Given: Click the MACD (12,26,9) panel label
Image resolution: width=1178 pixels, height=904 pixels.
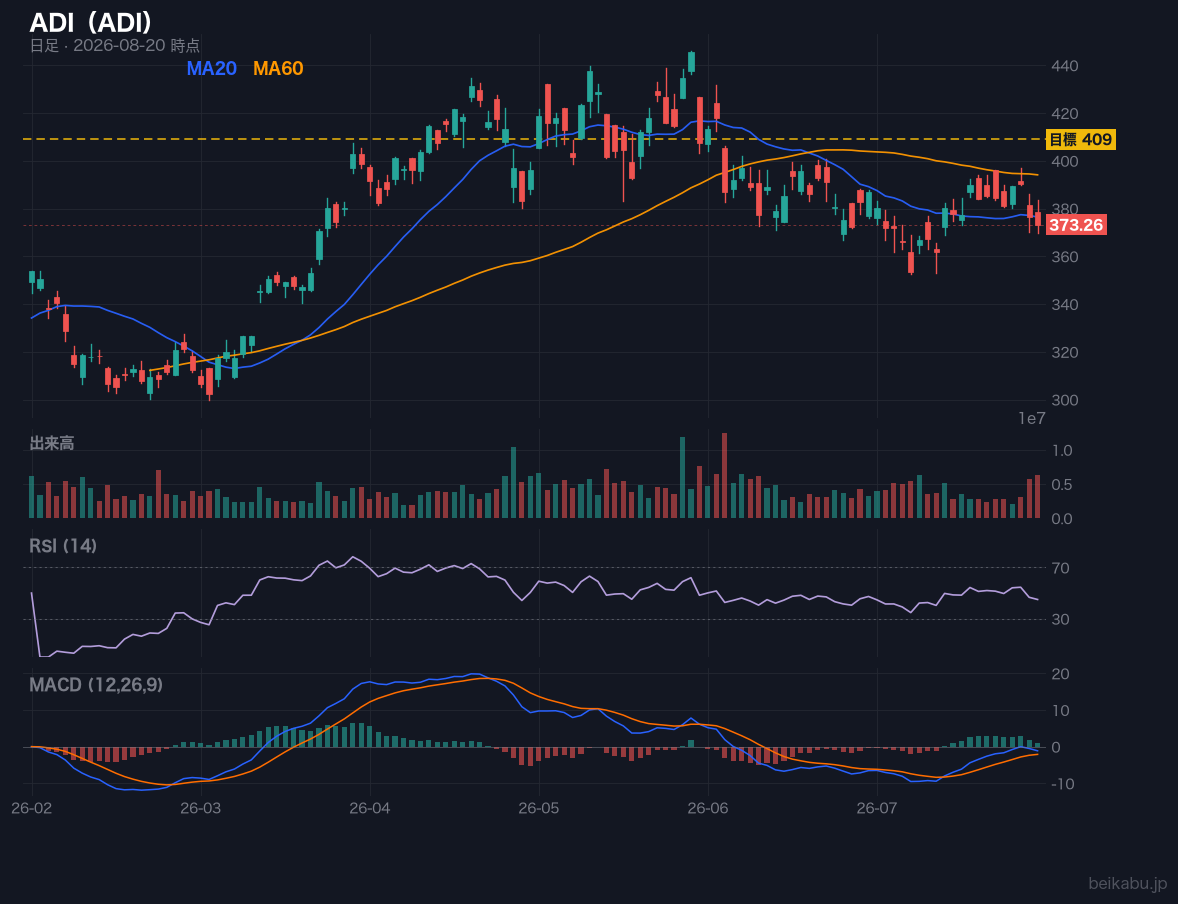Looking at the screenshot, I should pos(96,685).
